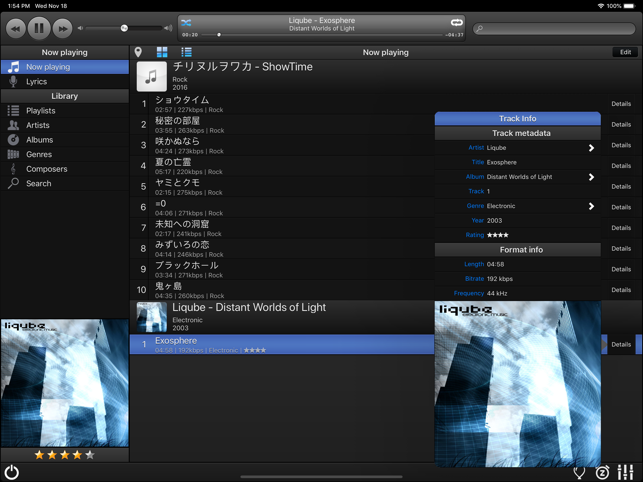Skip to the next track

click(x=62, y=28)
